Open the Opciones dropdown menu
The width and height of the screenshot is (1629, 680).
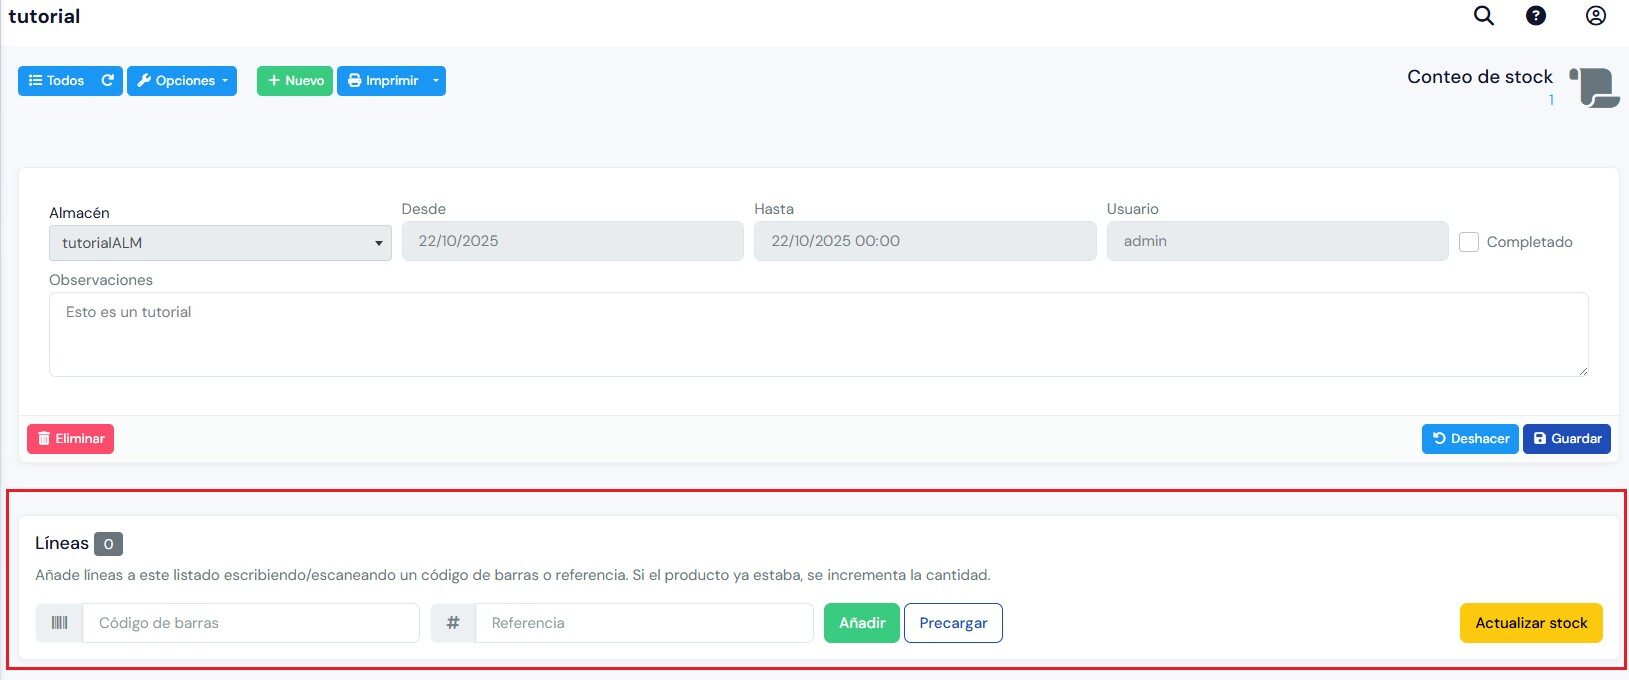[x=182, y=81]
